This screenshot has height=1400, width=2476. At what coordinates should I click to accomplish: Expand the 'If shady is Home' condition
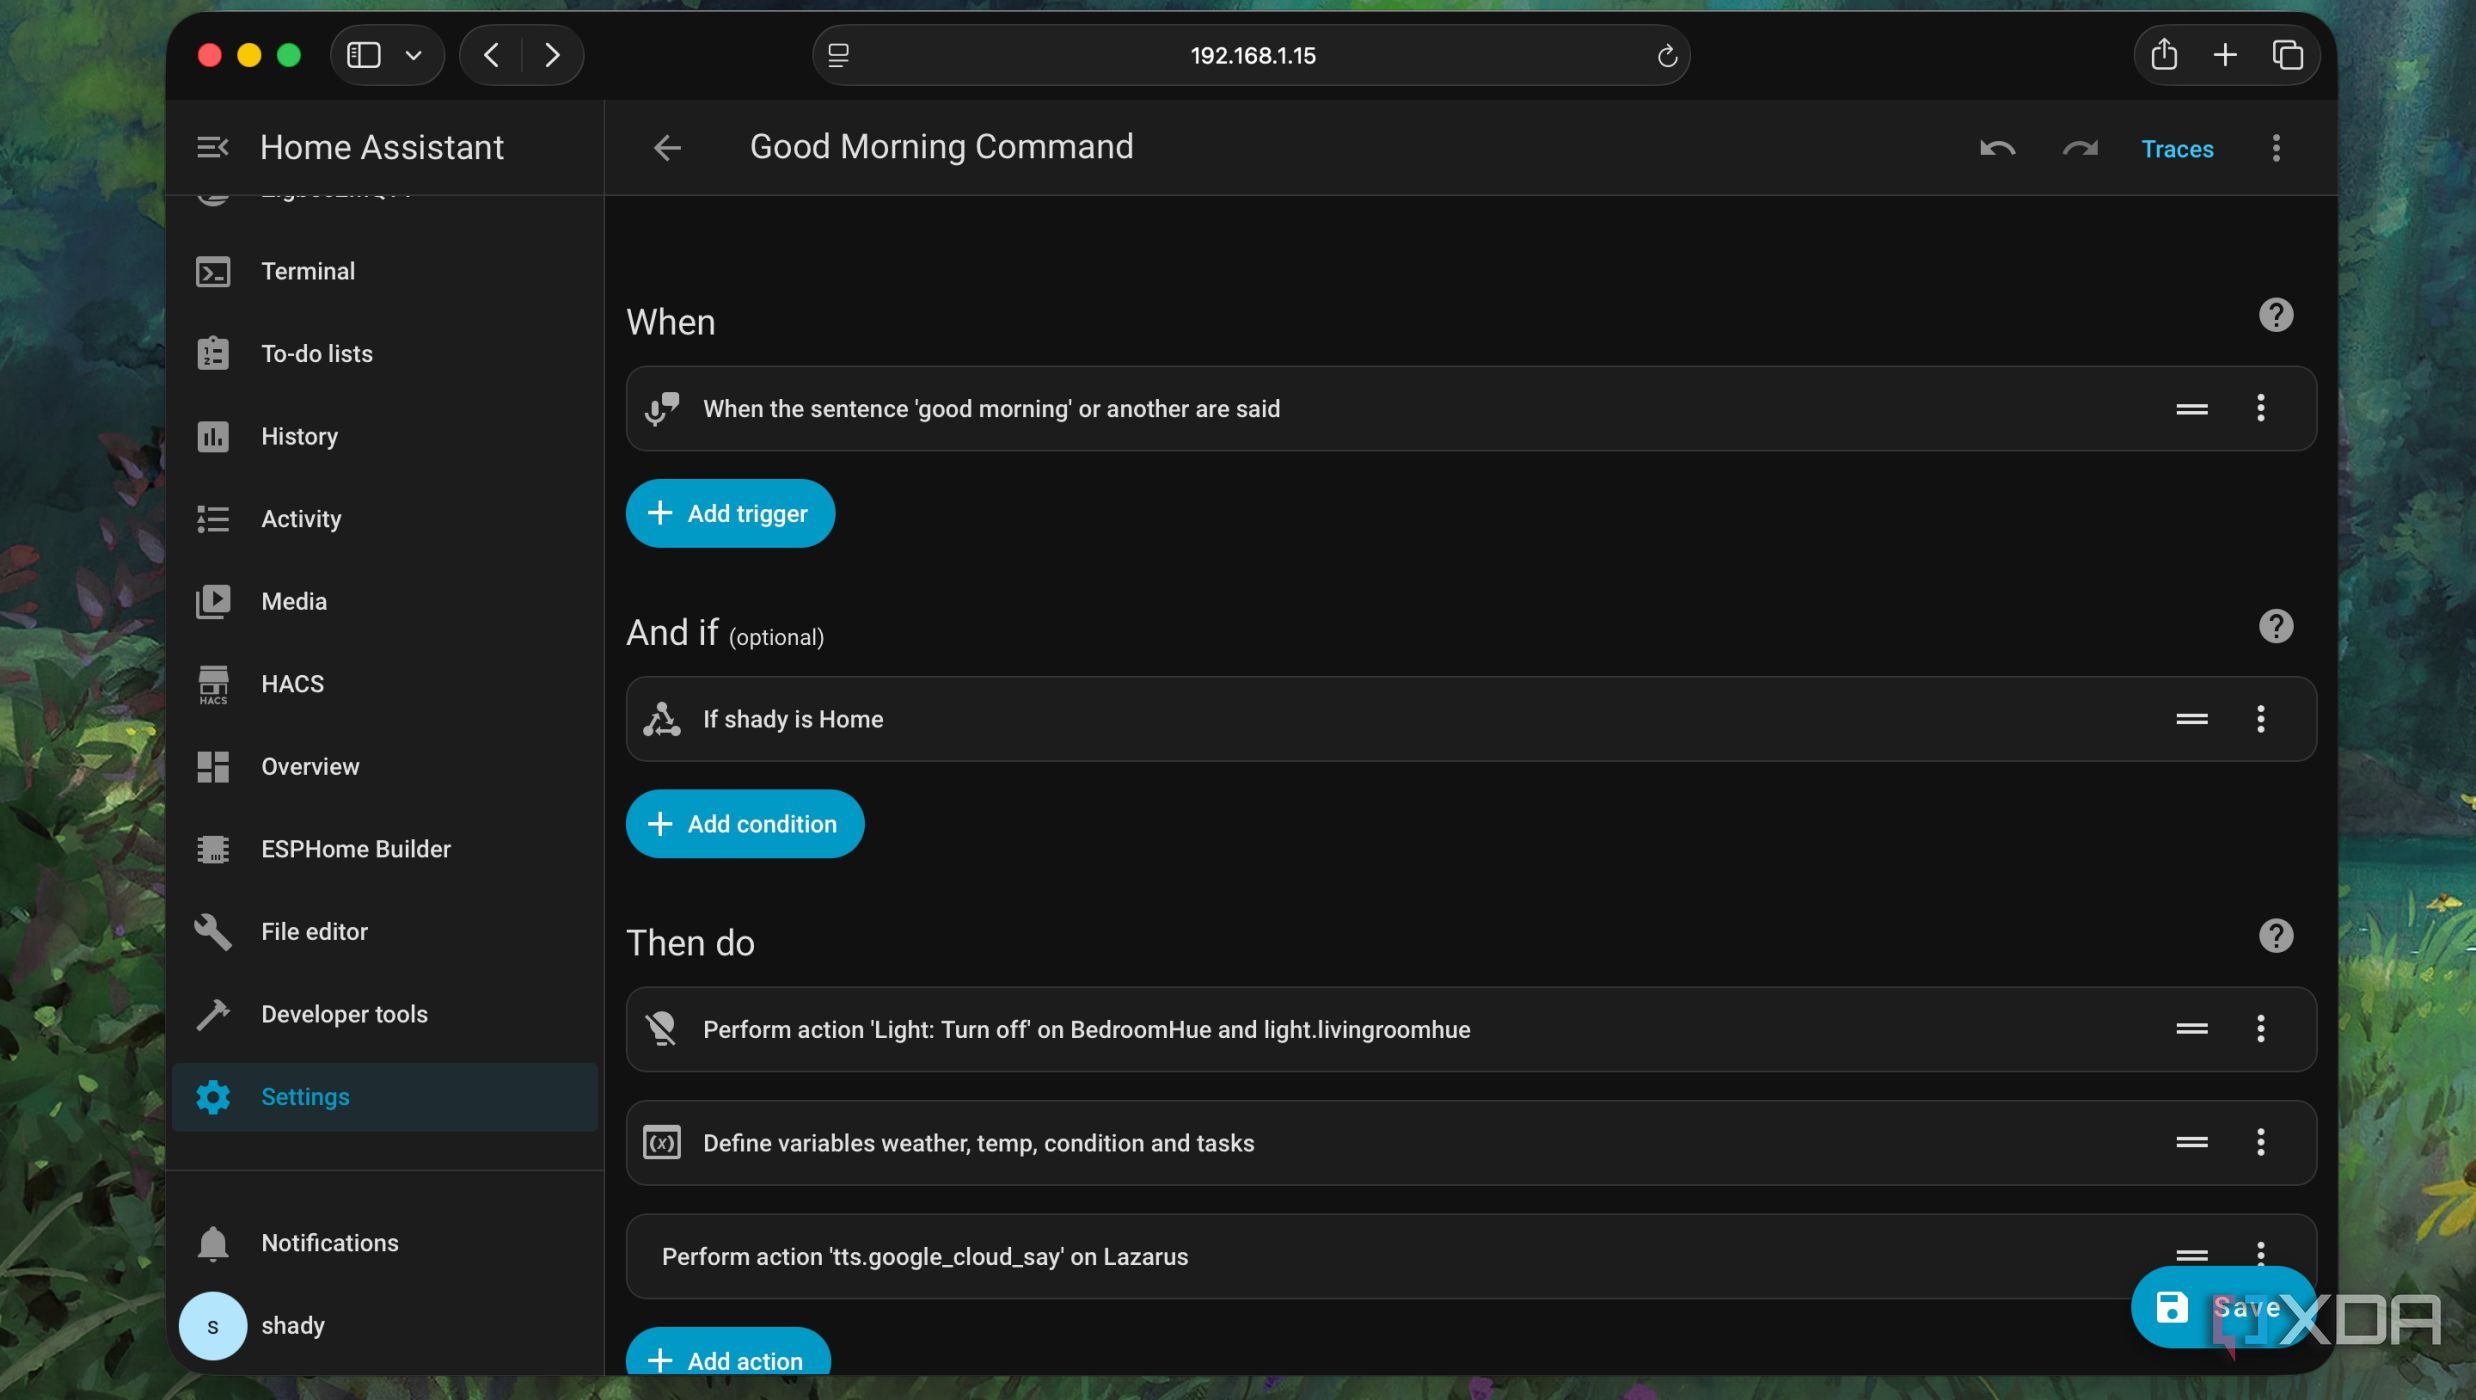pos(1471,719)
